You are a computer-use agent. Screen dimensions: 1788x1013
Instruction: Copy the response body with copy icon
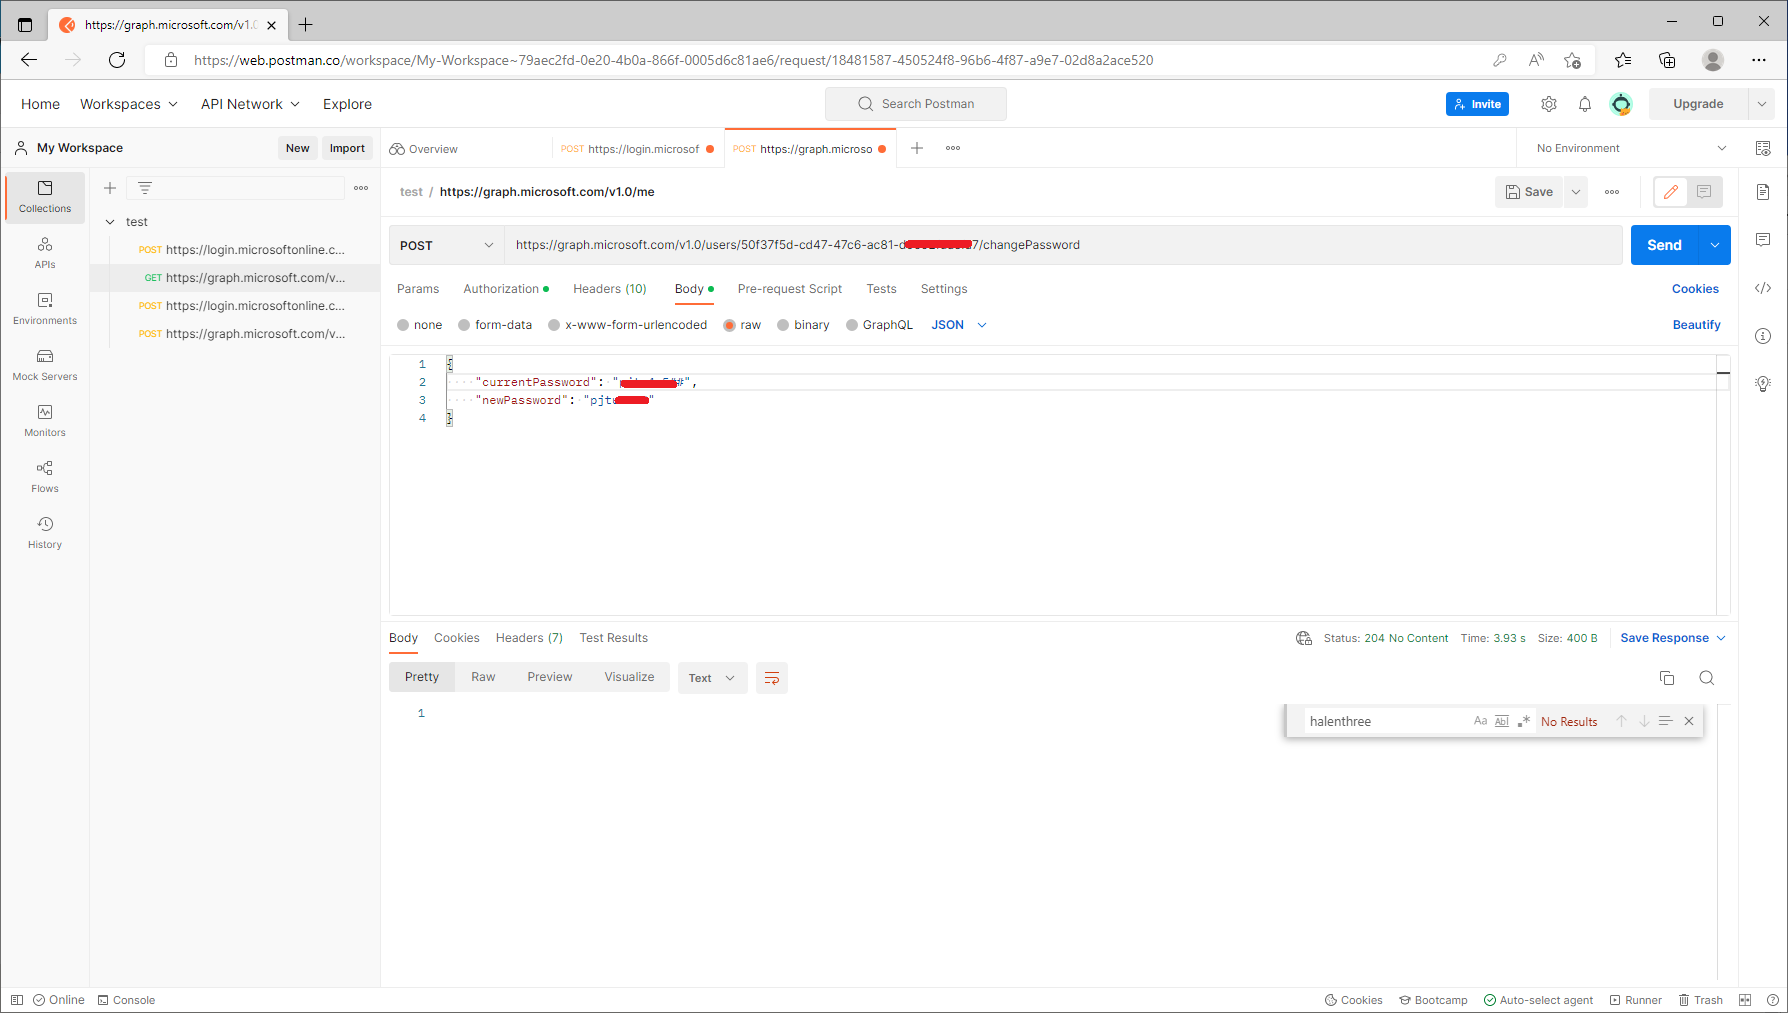pos(1667,678)
